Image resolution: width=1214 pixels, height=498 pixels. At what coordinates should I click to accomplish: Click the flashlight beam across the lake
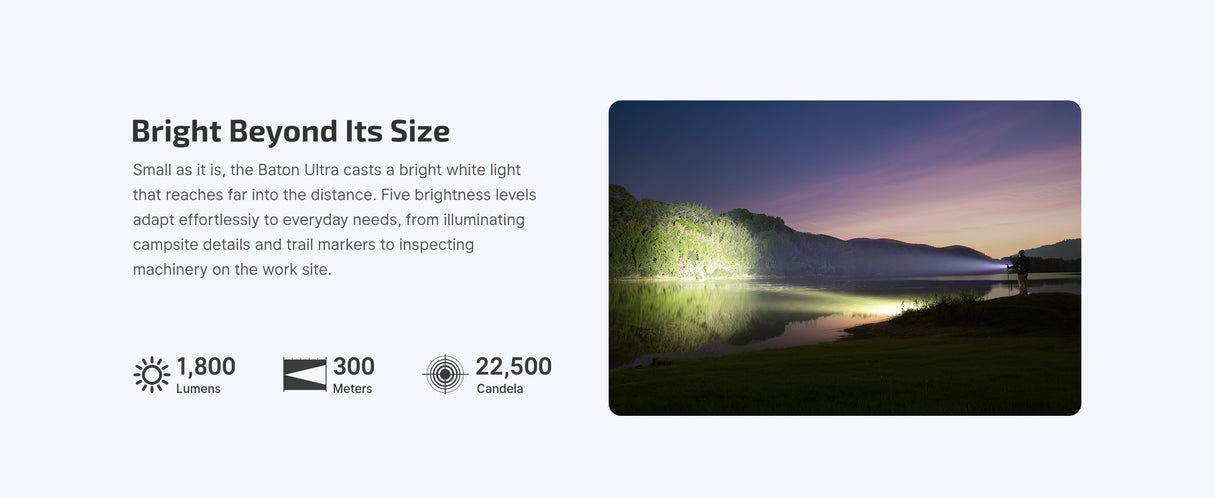pos(900,260)
